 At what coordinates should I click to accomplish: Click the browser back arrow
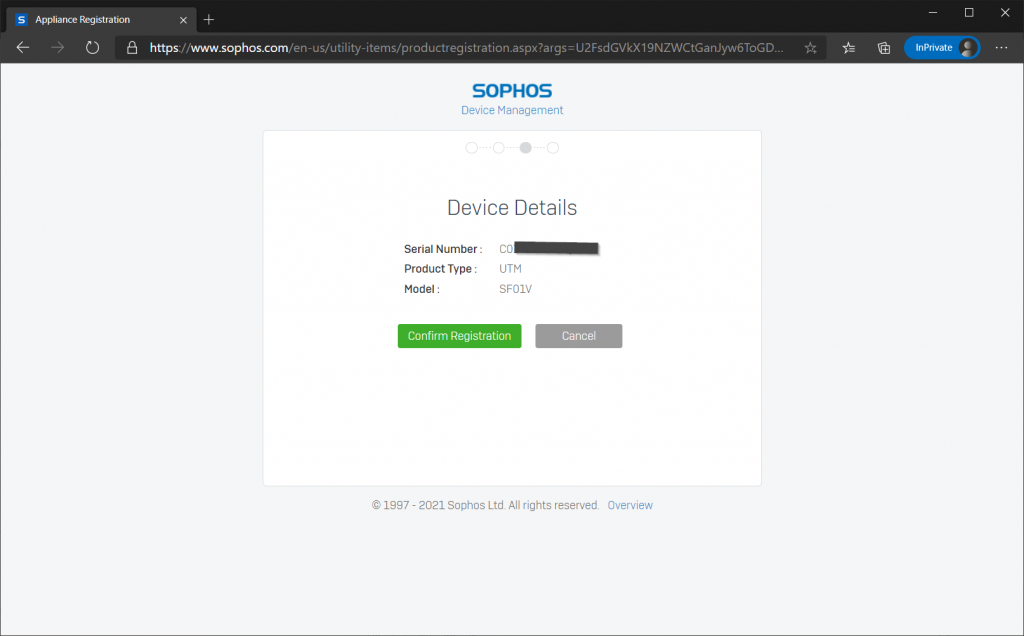23,48
